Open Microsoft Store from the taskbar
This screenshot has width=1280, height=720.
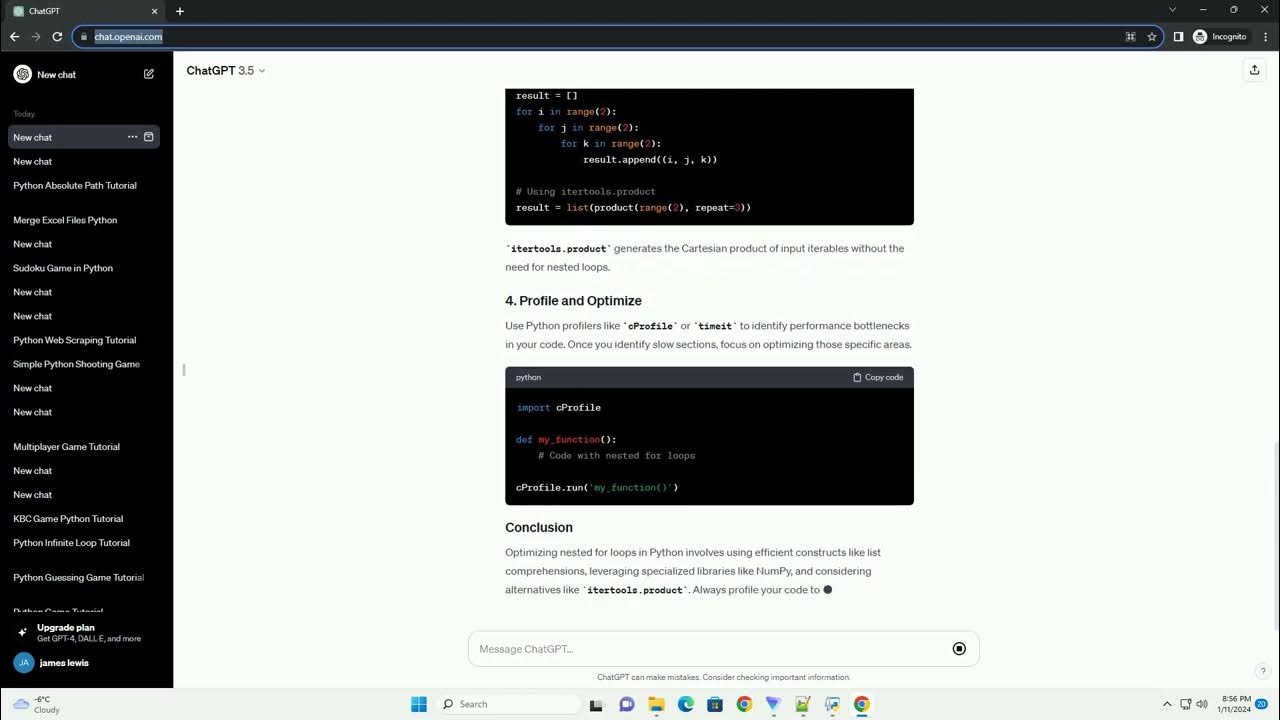[x=715, y=704]
